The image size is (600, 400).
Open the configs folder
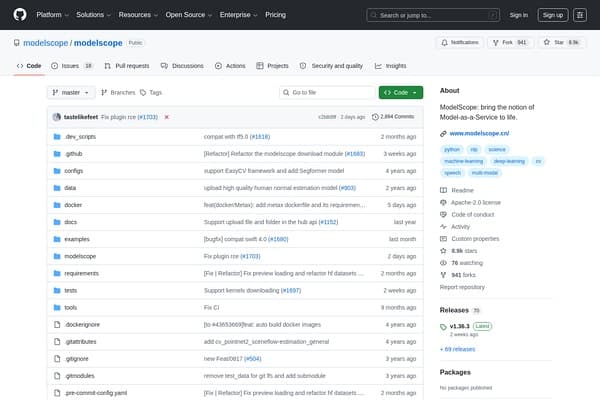pyautogui.click(x=73, y=171)
